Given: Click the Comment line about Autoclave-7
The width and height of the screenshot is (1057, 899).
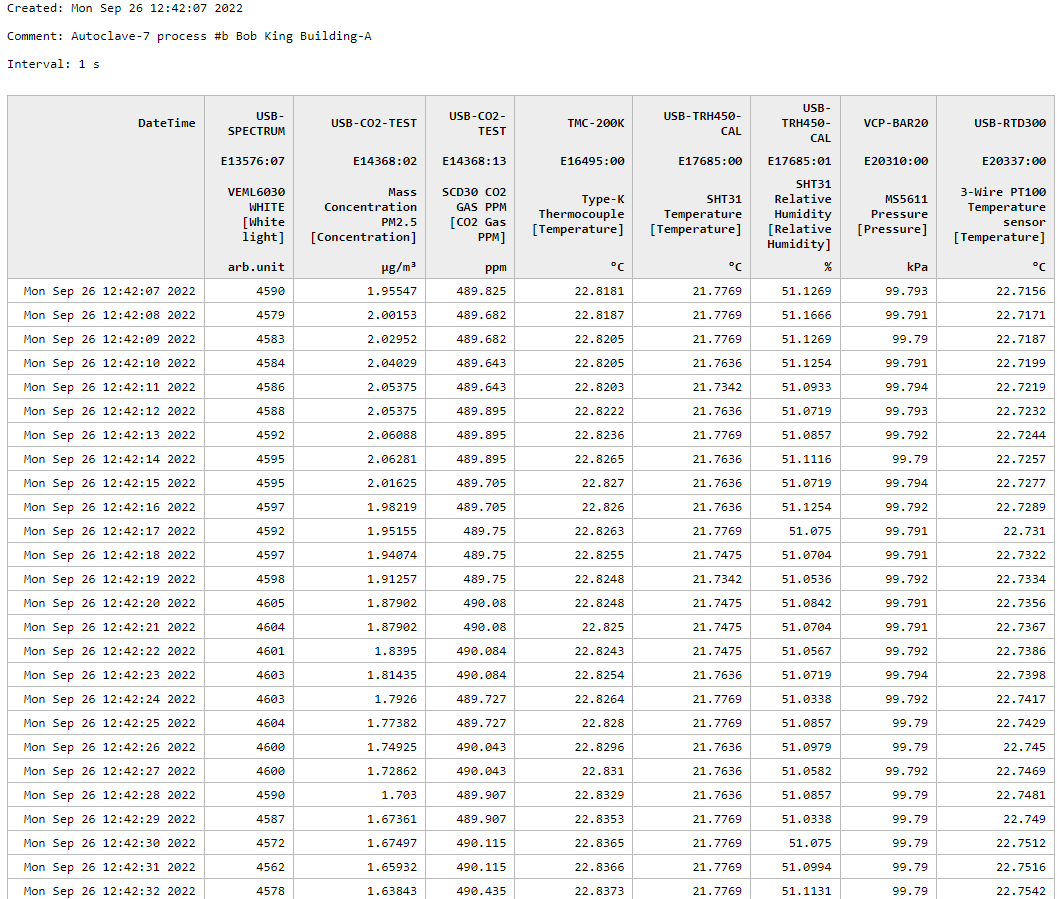Looking at the screenshot, I should click(x=190, y=36).
